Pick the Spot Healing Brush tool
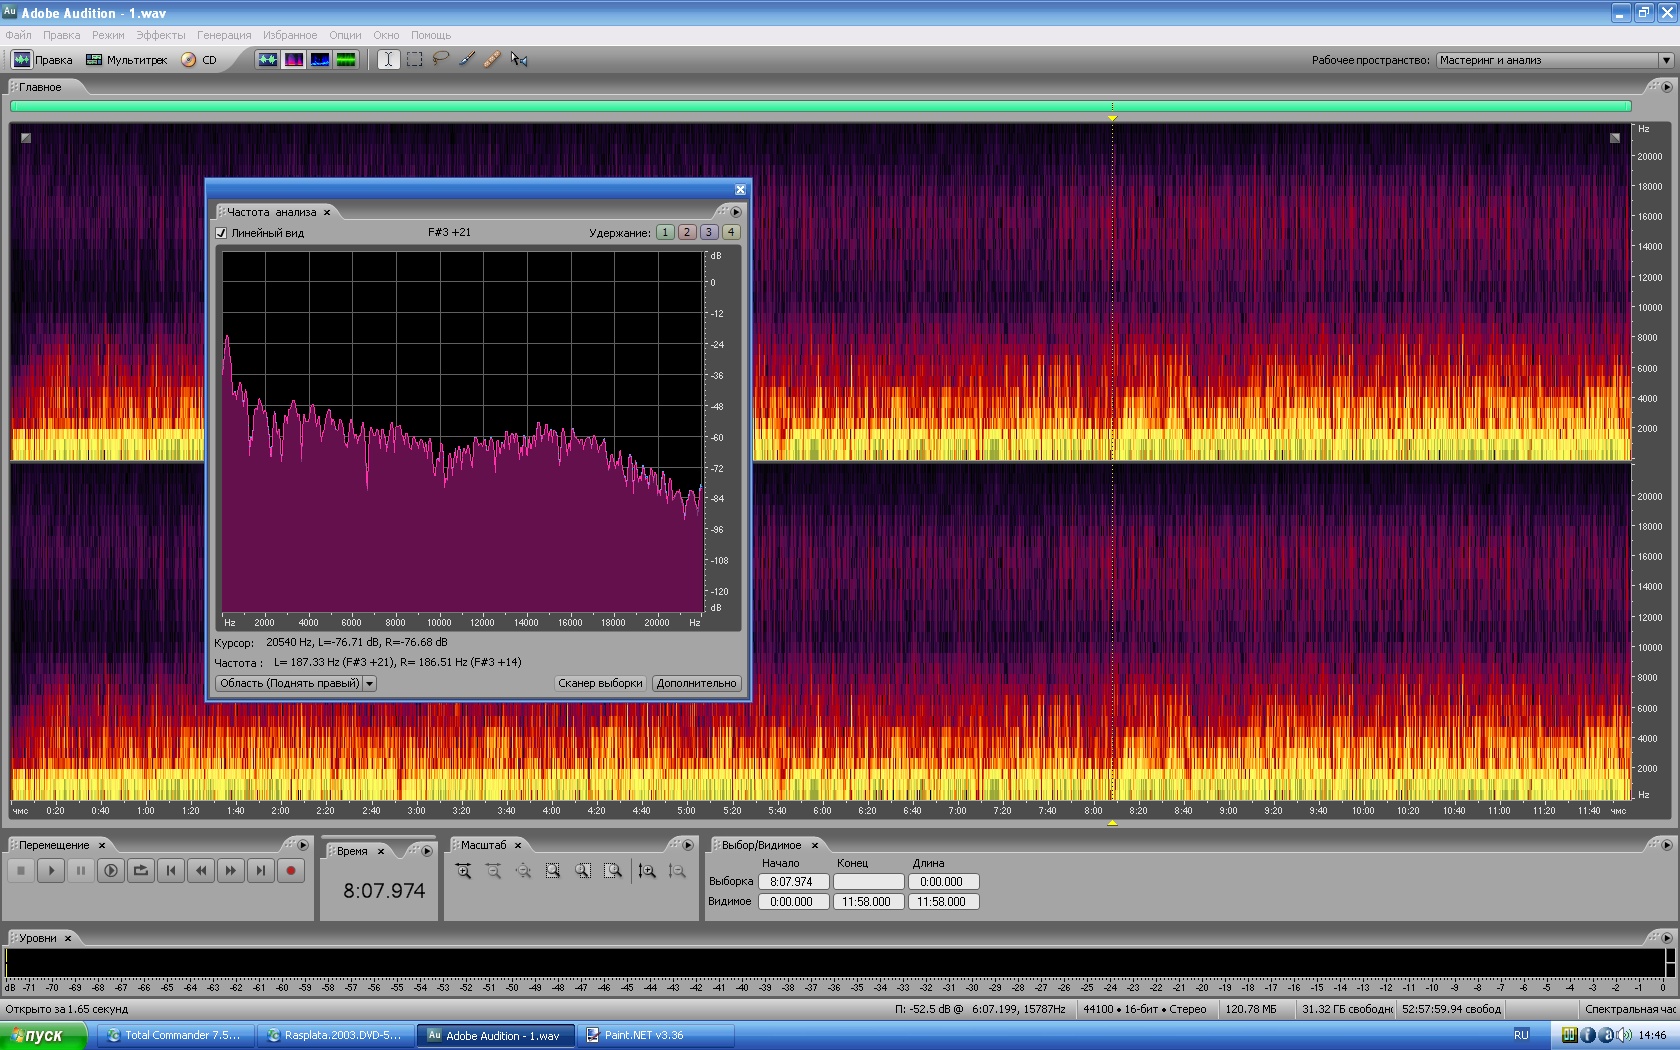1680x1050 pixels. (492, 60)
